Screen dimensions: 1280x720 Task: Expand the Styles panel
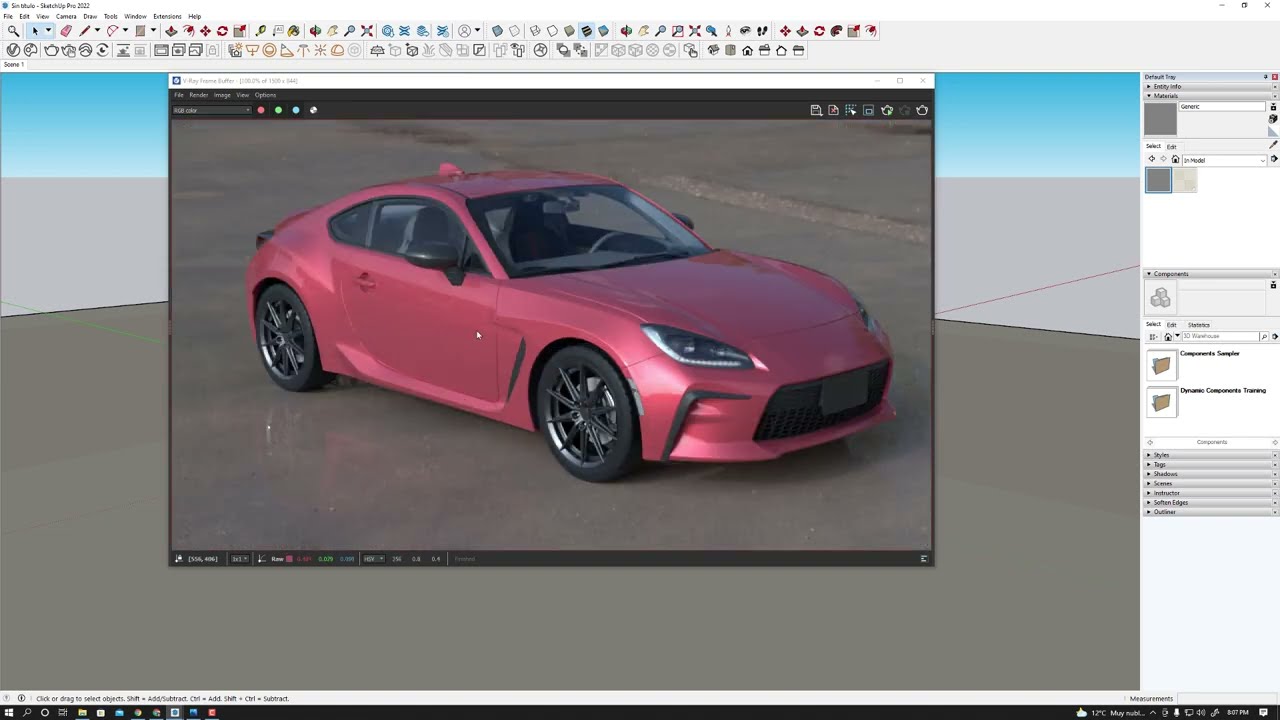click(1211, 455)
